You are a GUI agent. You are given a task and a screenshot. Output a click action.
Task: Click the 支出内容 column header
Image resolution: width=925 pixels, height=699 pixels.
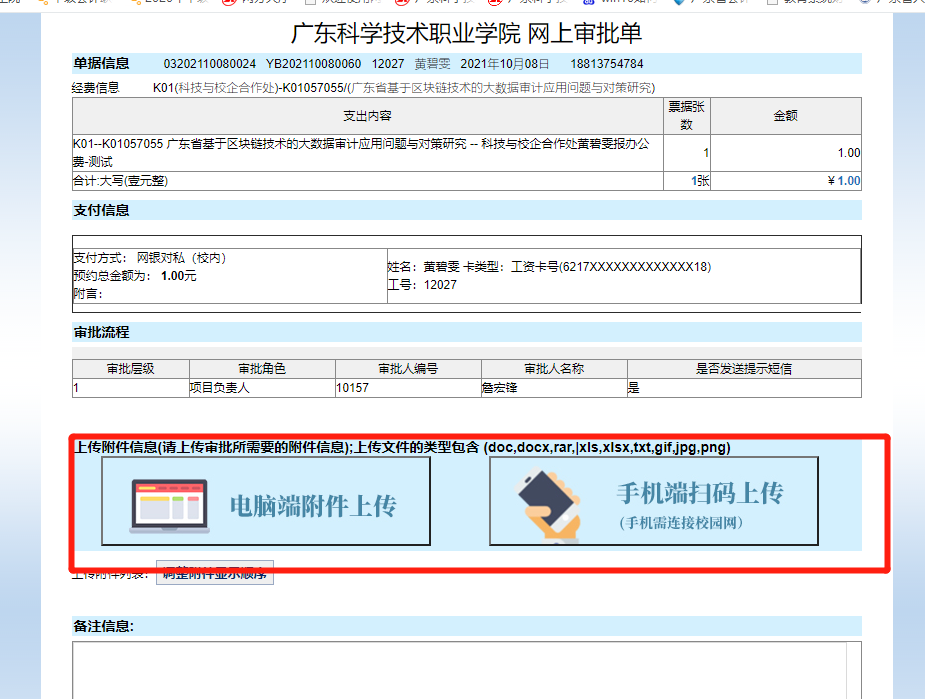pyautogui.click(x=368, y=116)
